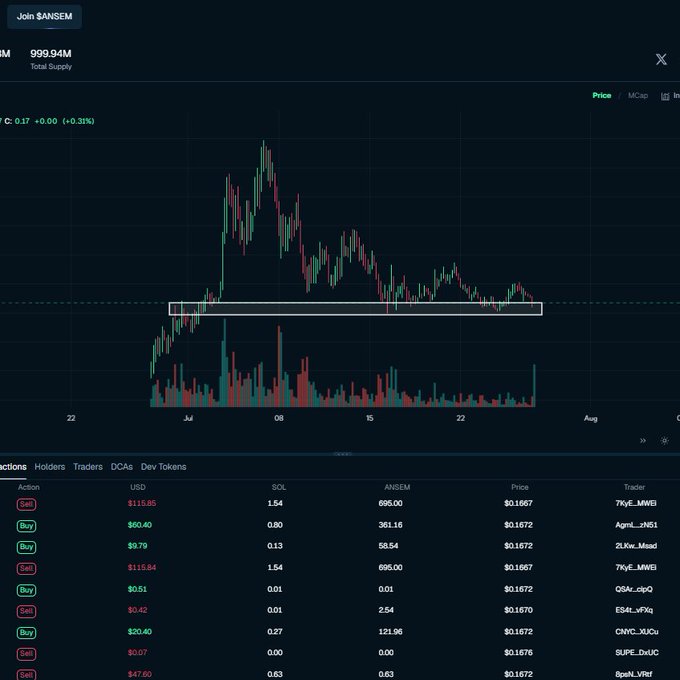Click the 999.94M Total Supply value

51,54
